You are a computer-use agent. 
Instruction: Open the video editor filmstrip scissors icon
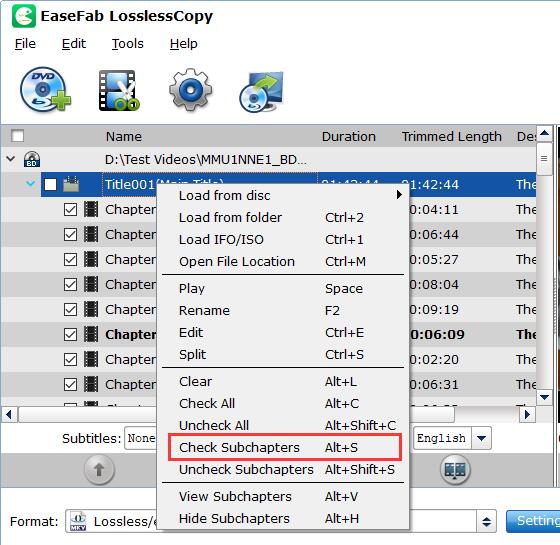click(119, 90)
